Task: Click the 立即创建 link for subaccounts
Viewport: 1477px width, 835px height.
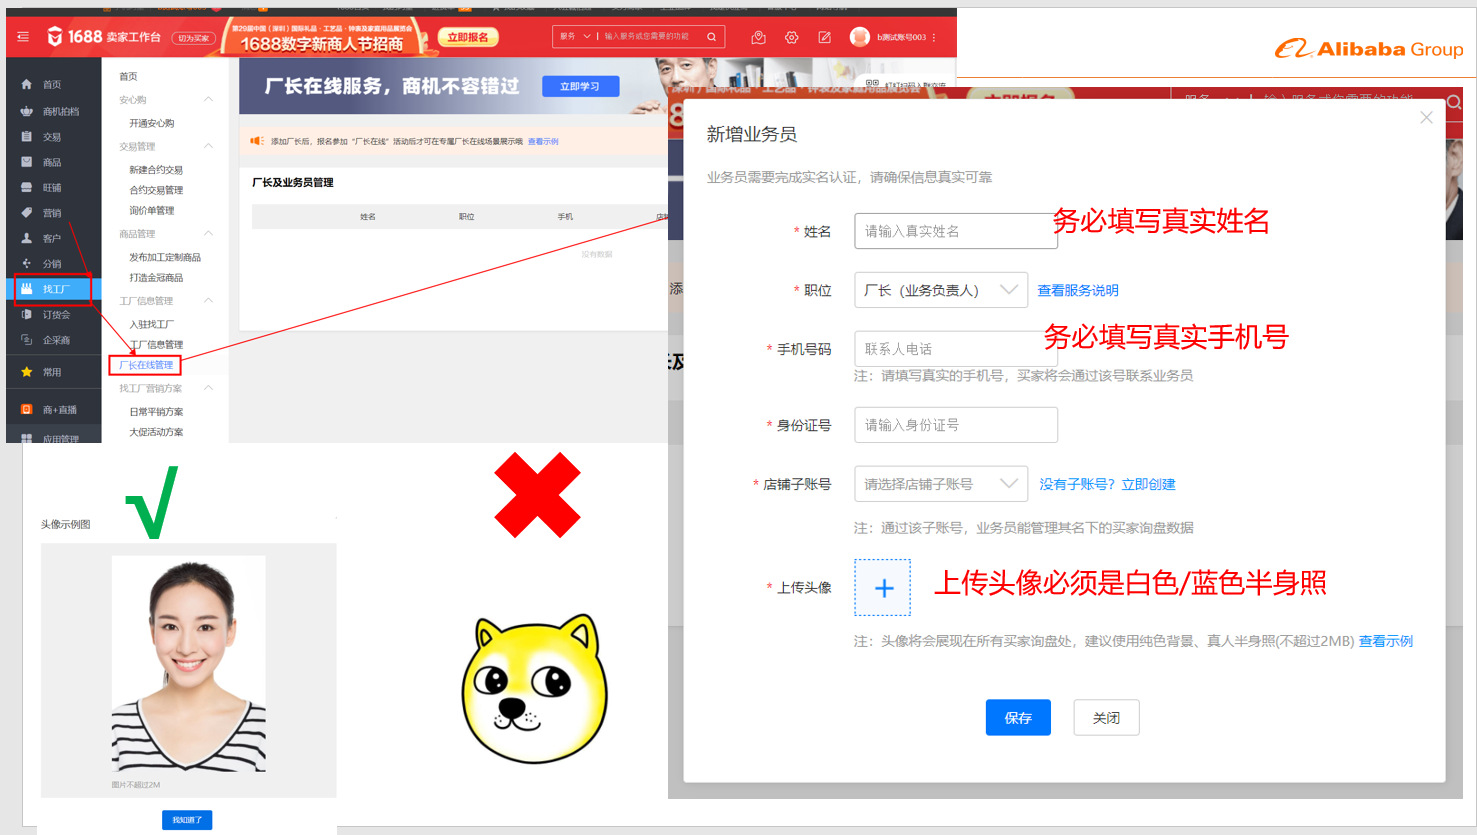Action: point(1150,483)
